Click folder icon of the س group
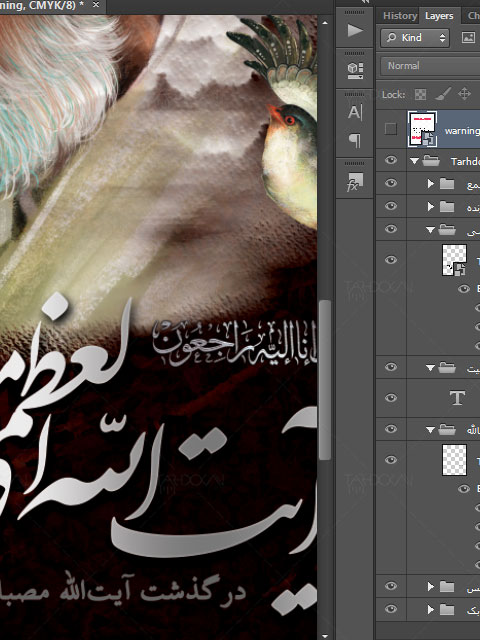The image size is (480, 640). 447,587
